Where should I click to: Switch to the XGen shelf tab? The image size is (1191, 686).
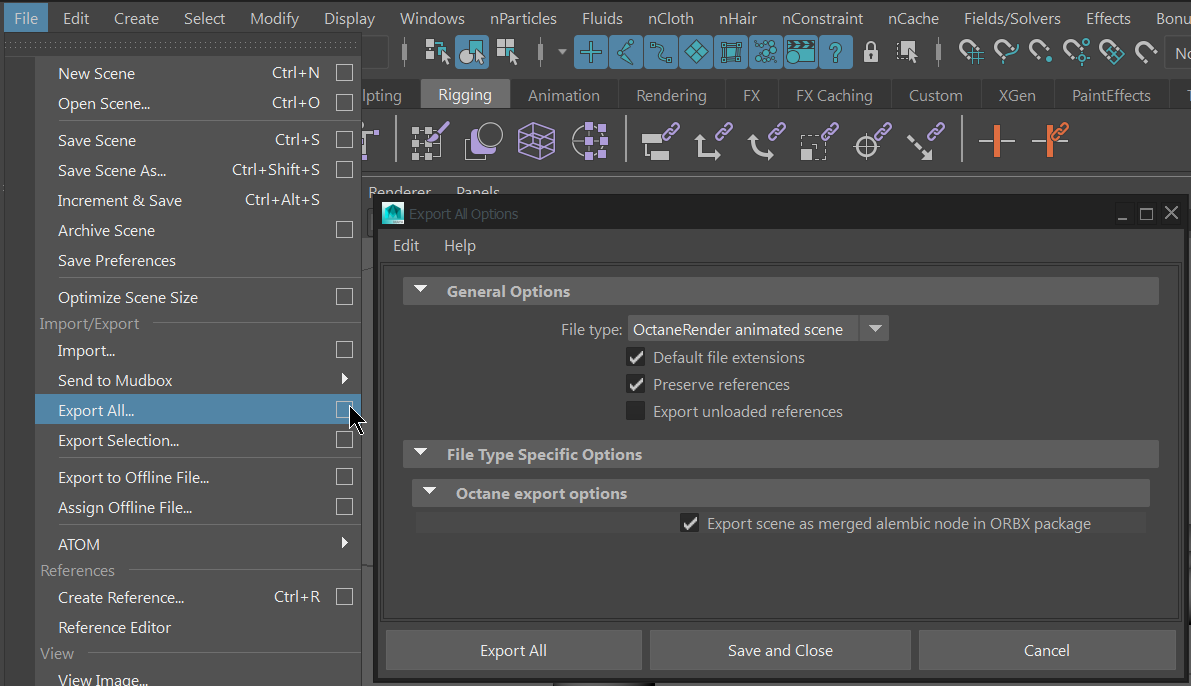click(x=1016, y=96)
